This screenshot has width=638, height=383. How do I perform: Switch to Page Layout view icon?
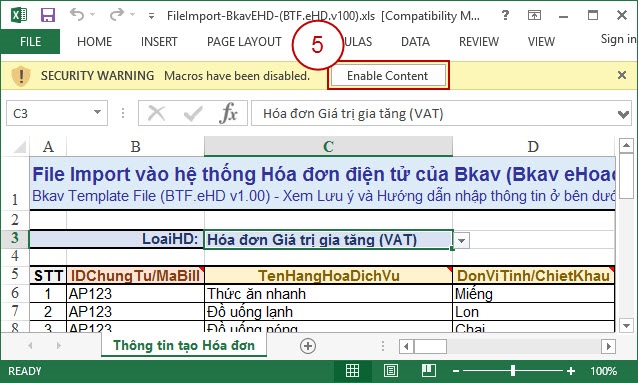[x=391, y=370]
